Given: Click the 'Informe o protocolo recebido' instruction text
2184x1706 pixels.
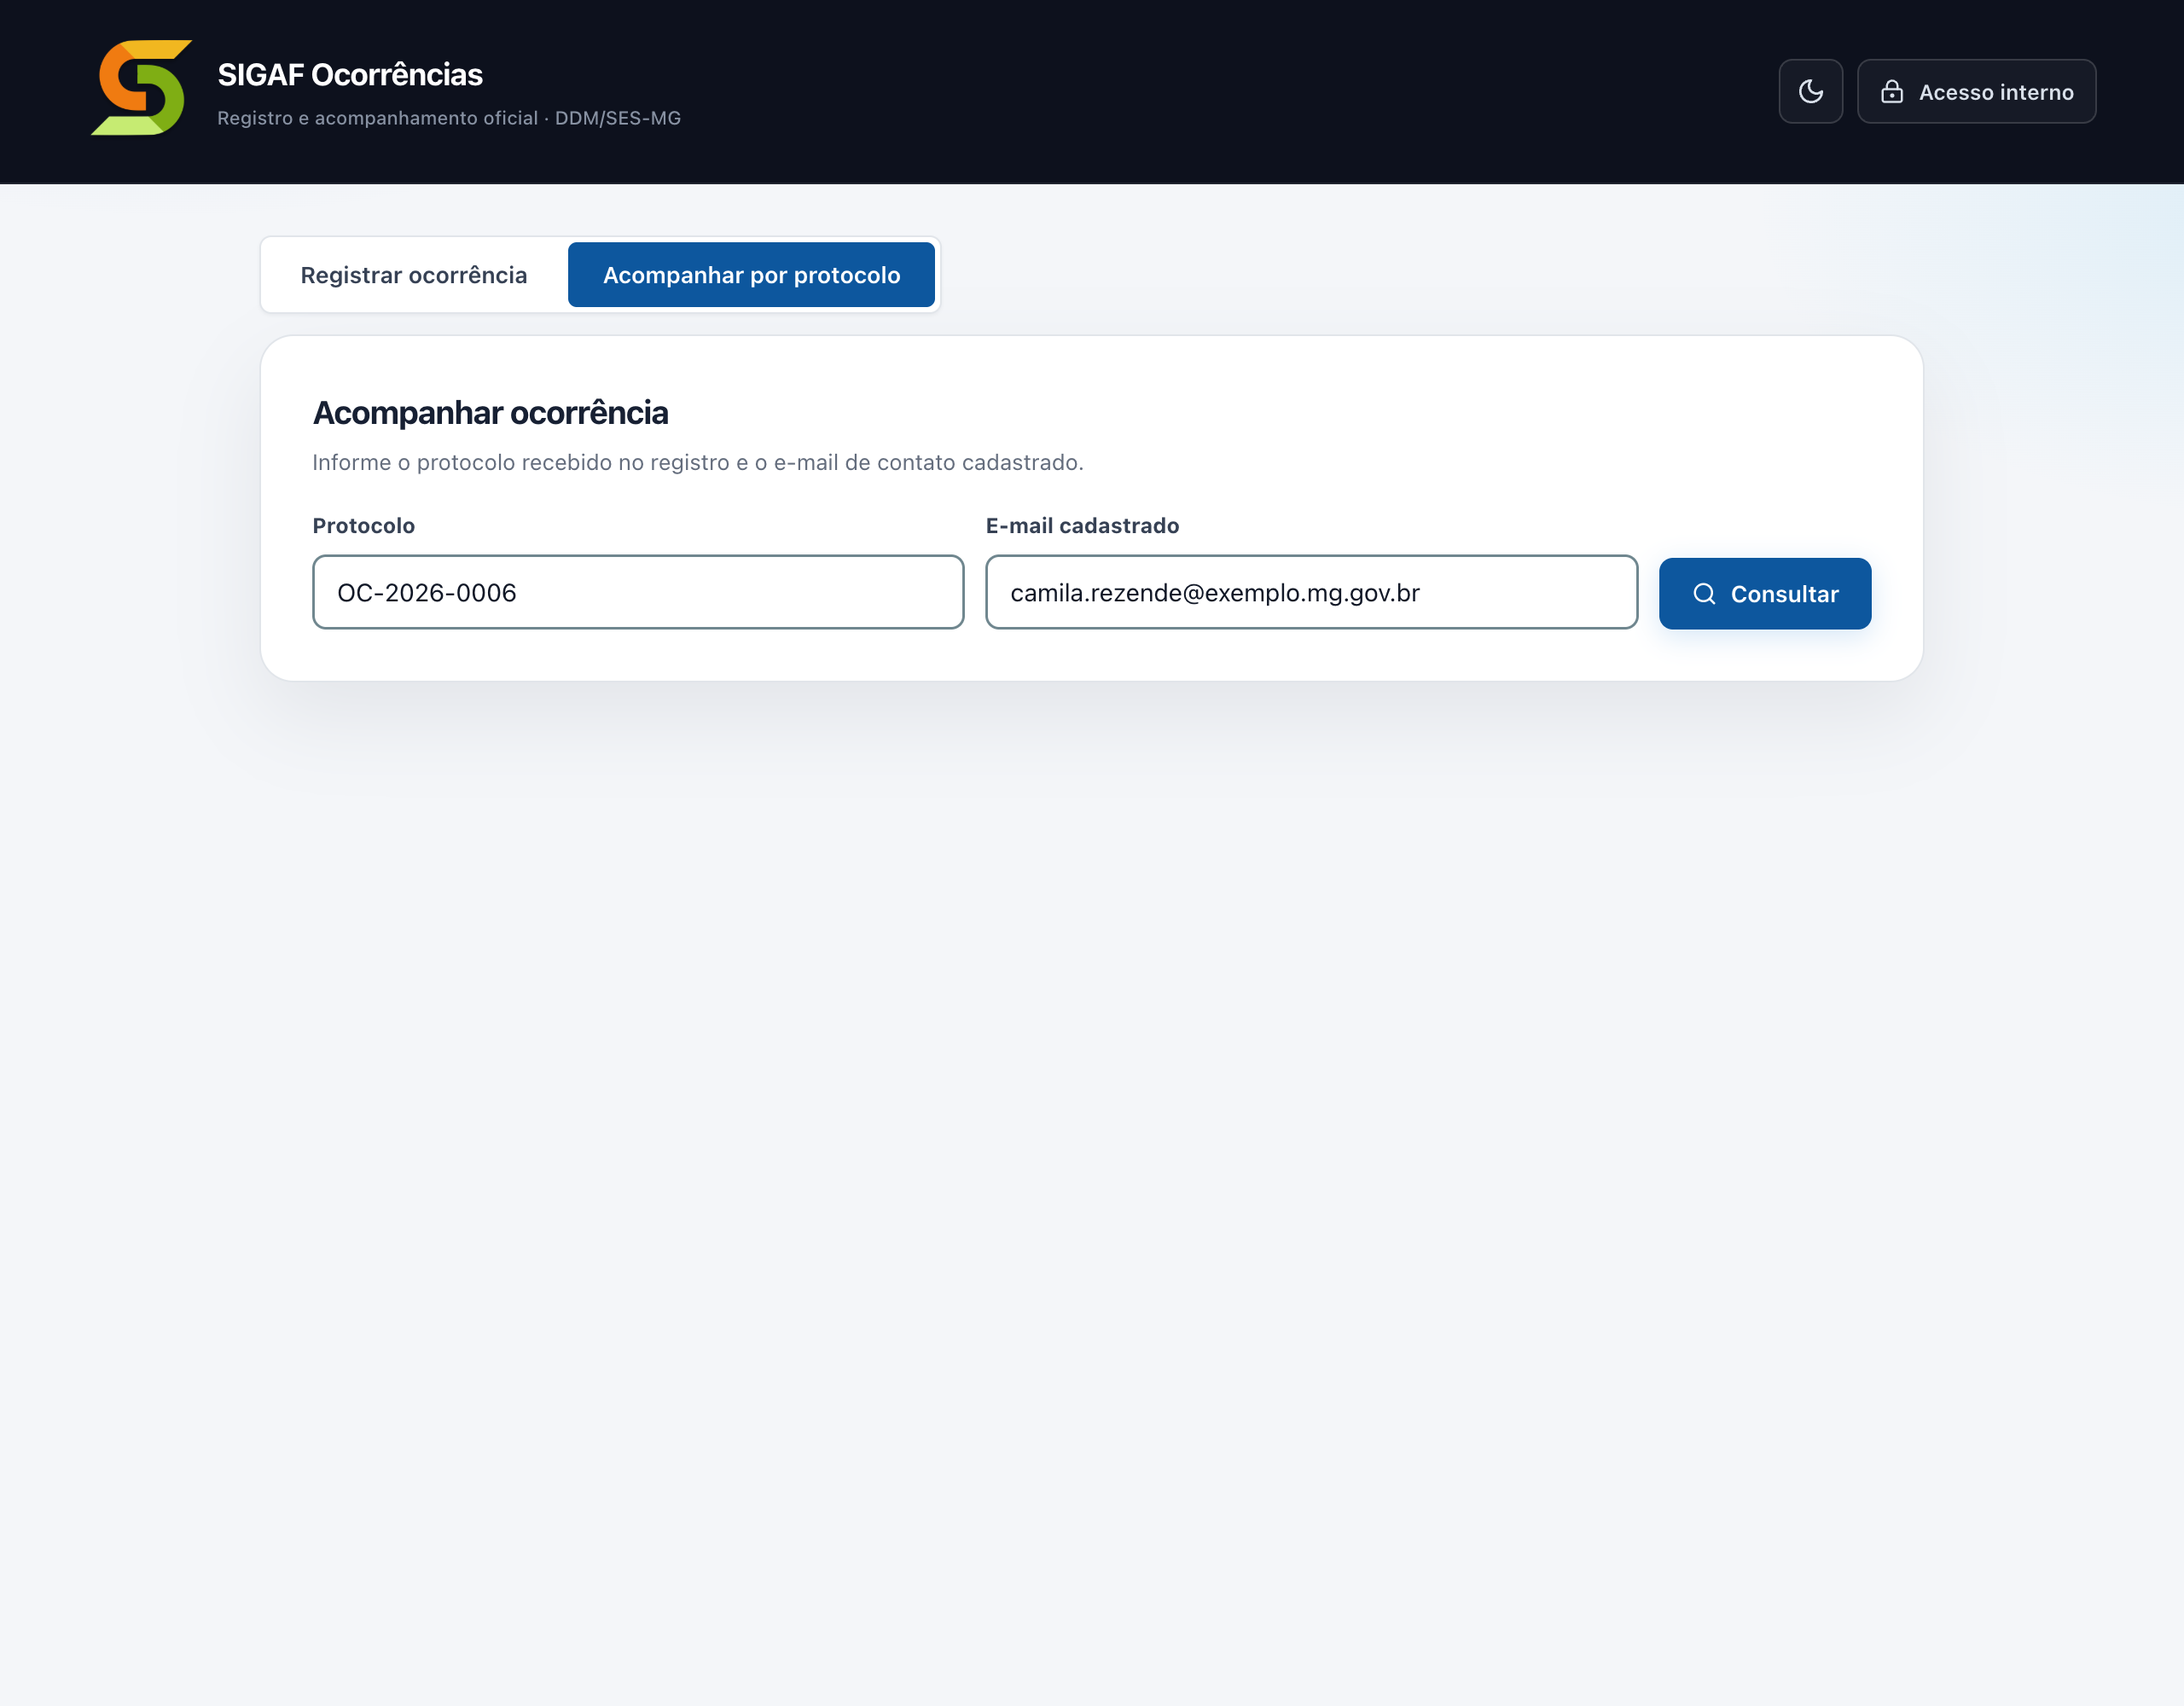Looking at the screenshot, I should tap(698, 462).
